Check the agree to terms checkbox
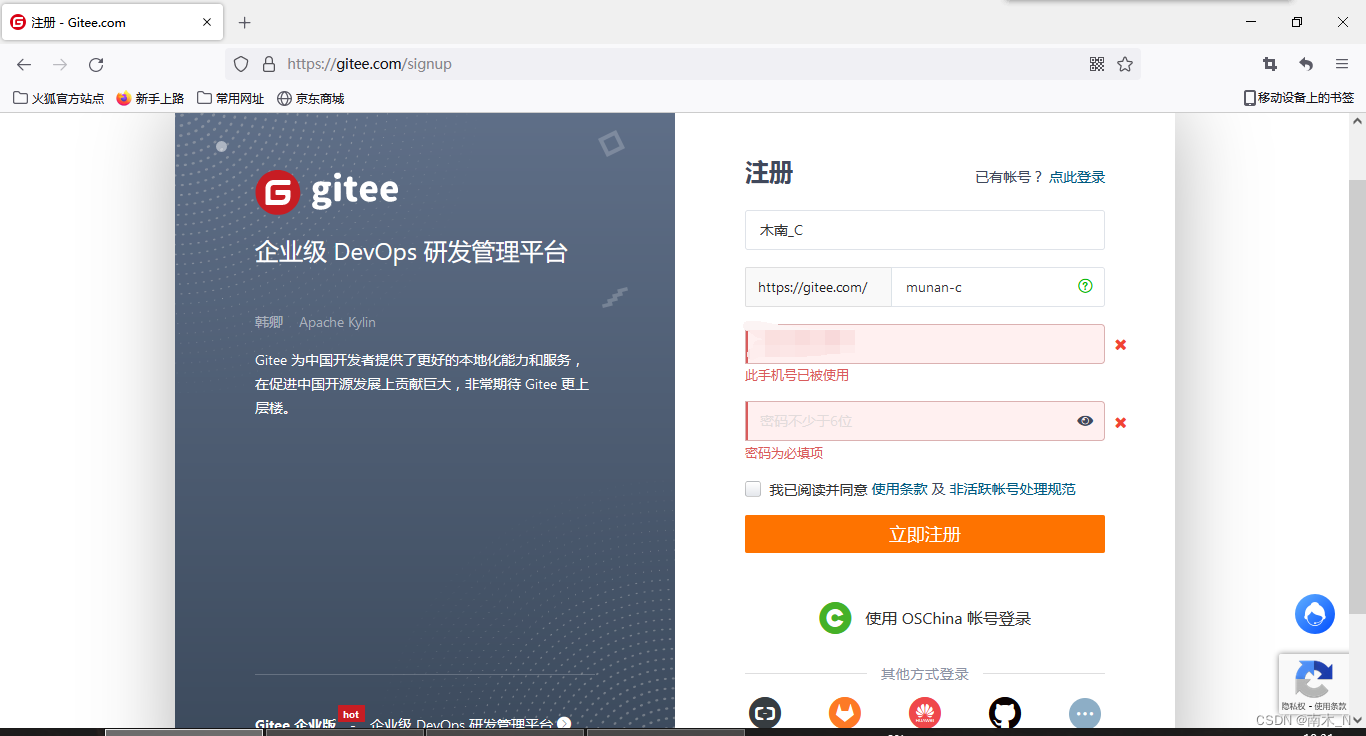The image size is (1366, 736). (753, 489)
